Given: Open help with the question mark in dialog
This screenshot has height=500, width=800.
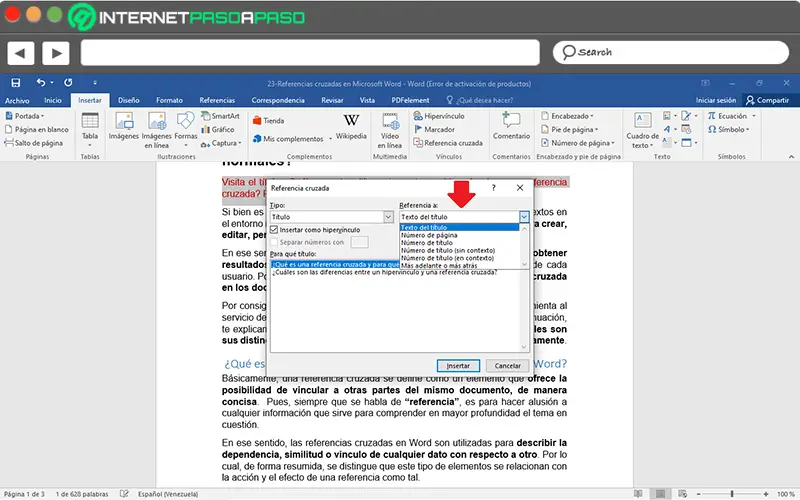Looking at the screenshot, I should pyautogui.click(x=493, y=188).
